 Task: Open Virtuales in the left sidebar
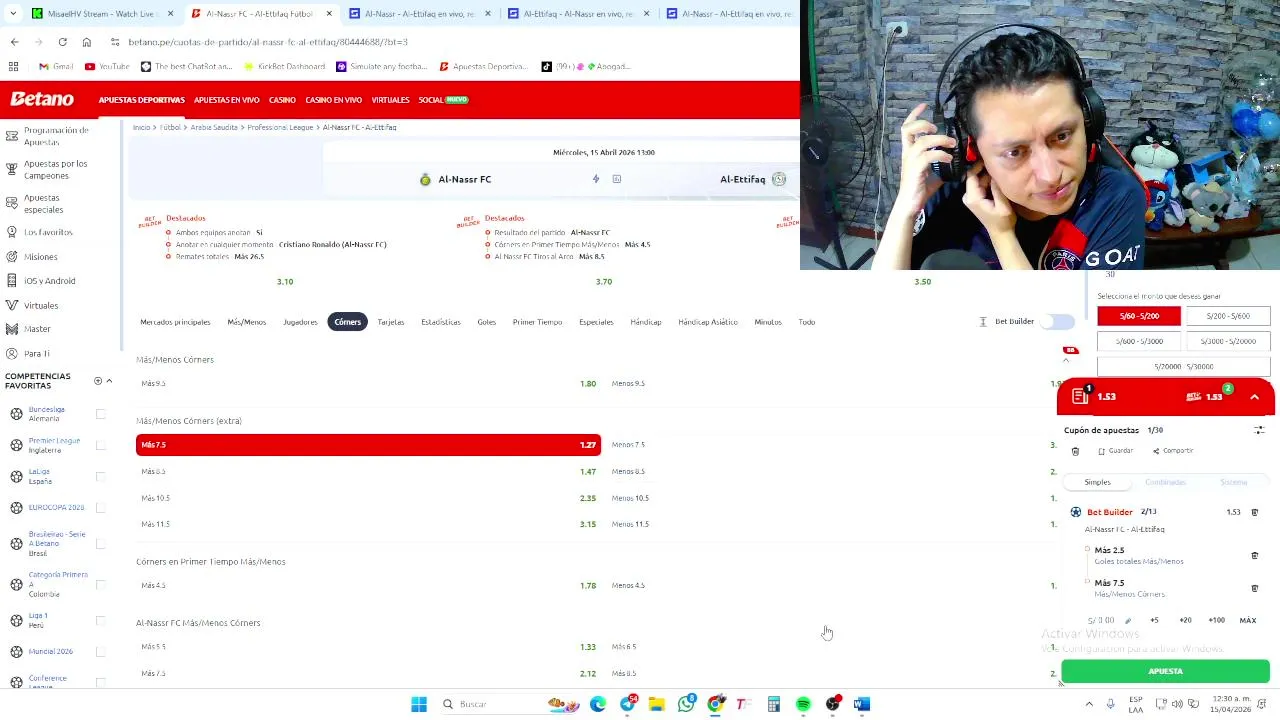click(41, 305)
